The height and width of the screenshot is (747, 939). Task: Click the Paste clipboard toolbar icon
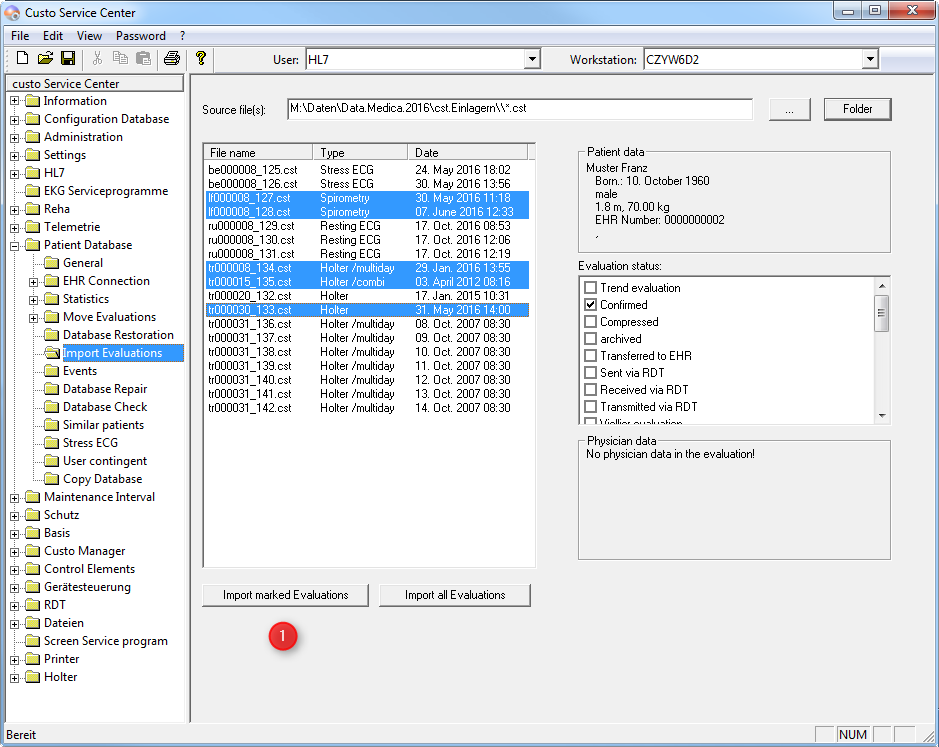[x=143, y=58]
